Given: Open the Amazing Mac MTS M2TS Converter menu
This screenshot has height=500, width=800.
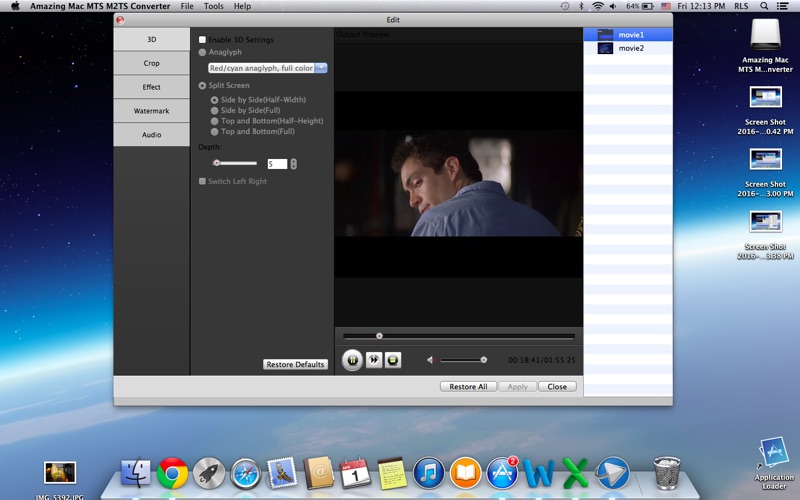Looking at the screenshot, I should coord(100,6).
